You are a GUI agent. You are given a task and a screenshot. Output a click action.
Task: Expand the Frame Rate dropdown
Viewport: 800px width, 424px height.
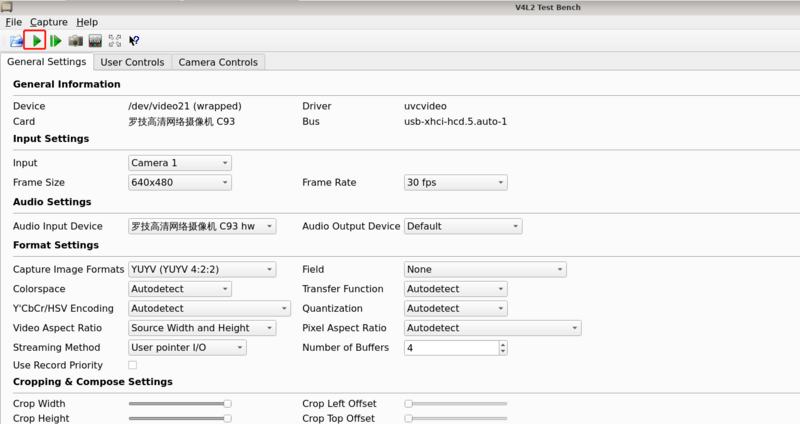pos(455,183)
